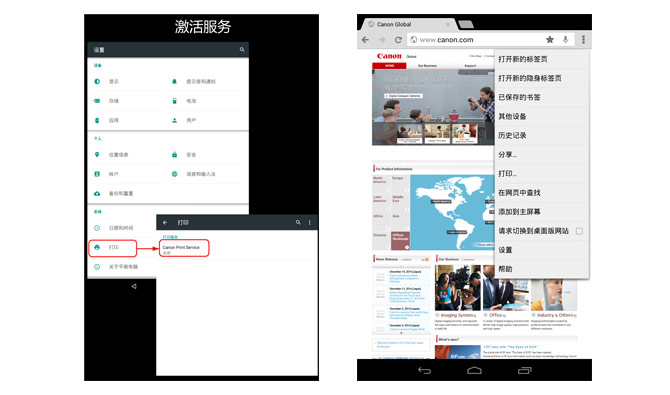Open Security (安全) lock icon
This screenshot has height=395, width=670.
pyautogui.click(x=174, y=154)
